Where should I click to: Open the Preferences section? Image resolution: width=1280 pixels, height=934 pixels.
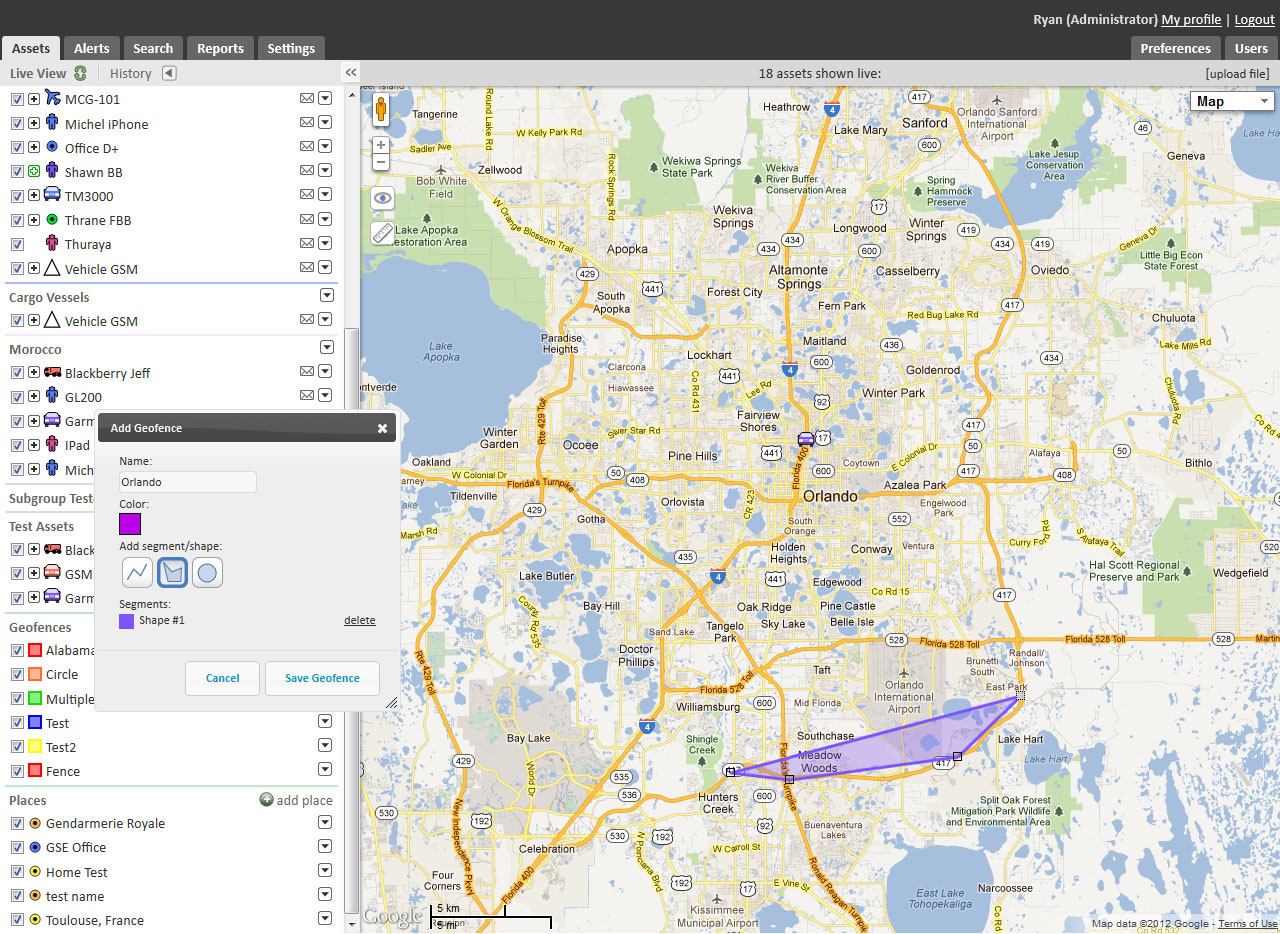(1175, 47)
